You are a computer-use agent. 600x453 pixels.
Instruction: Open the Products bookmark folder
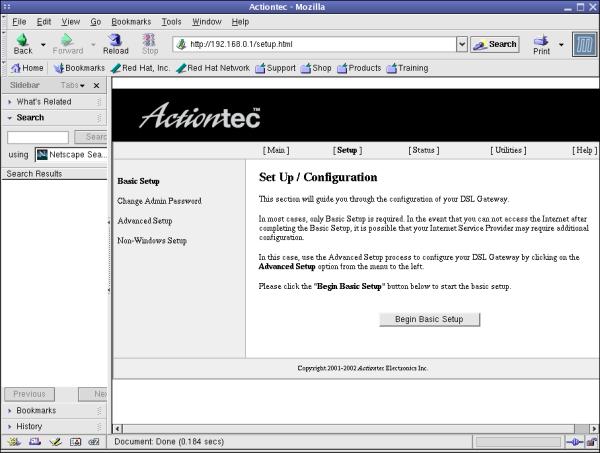359,68
